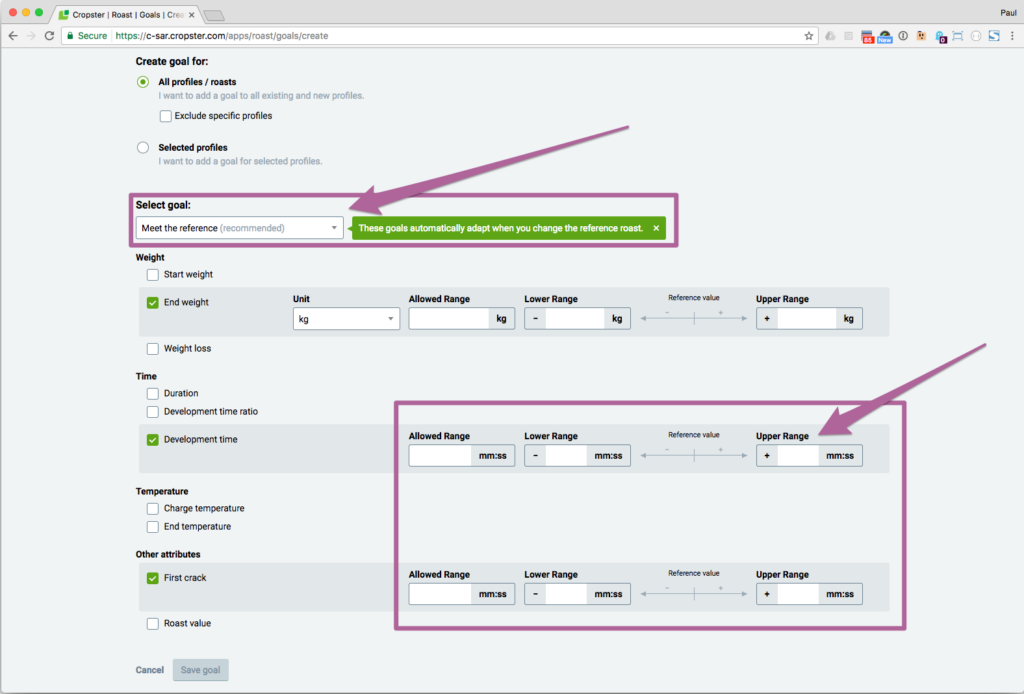Viewport: 1024px width, 694px height.
Task: Go back using browser back arrow
Action: [x=13, y=36]
